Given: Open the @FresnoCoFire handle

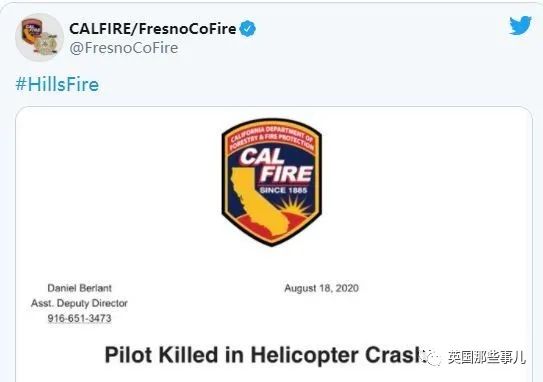Looking at the screenshot, I should click(x=124, y=48).
